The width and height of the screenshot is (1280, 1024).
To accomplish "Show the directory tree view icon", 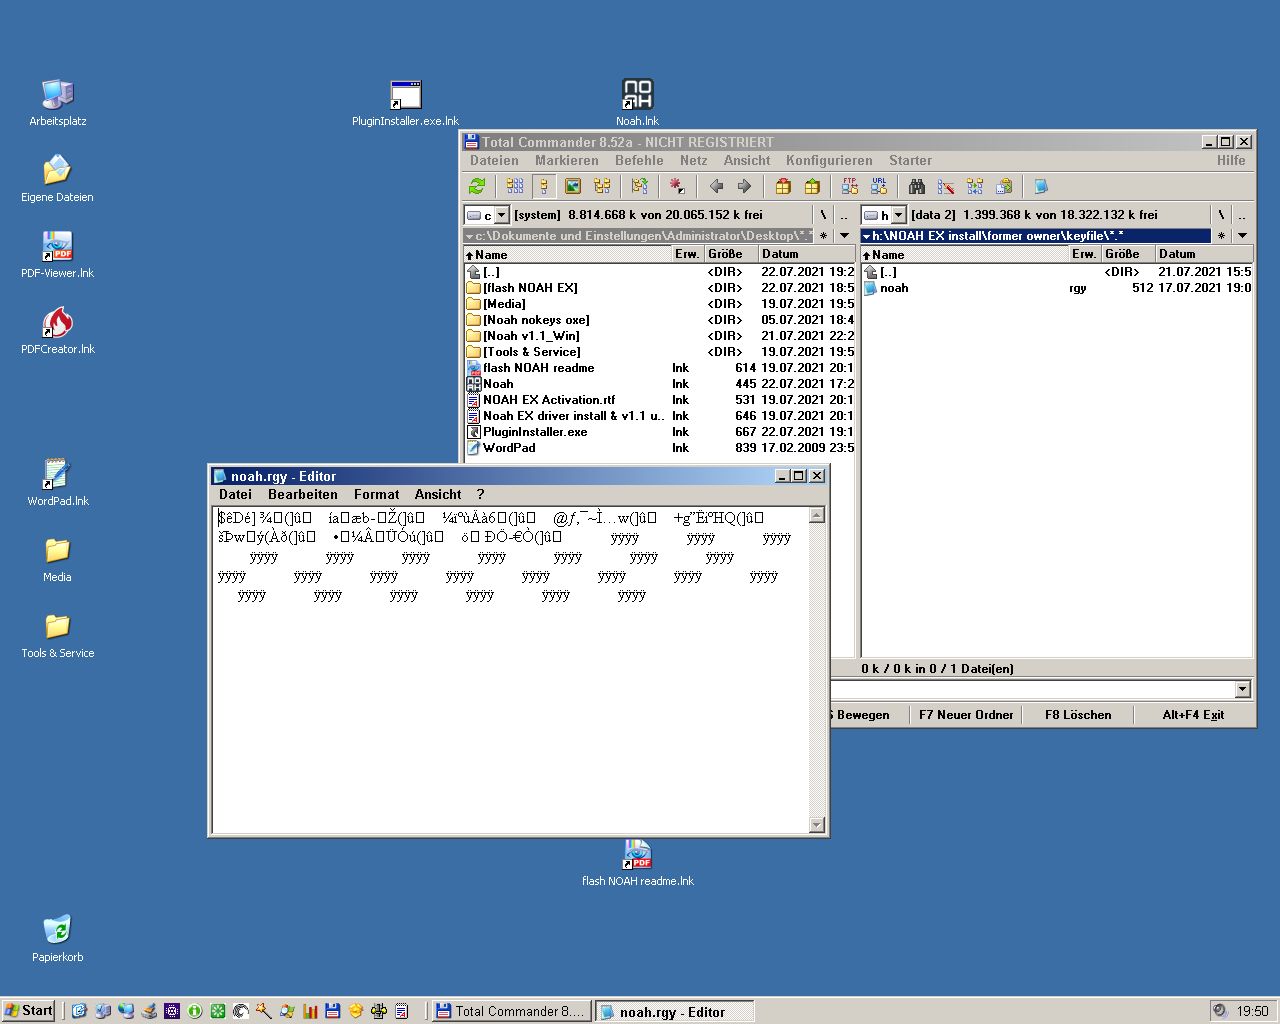I will 602,186.
